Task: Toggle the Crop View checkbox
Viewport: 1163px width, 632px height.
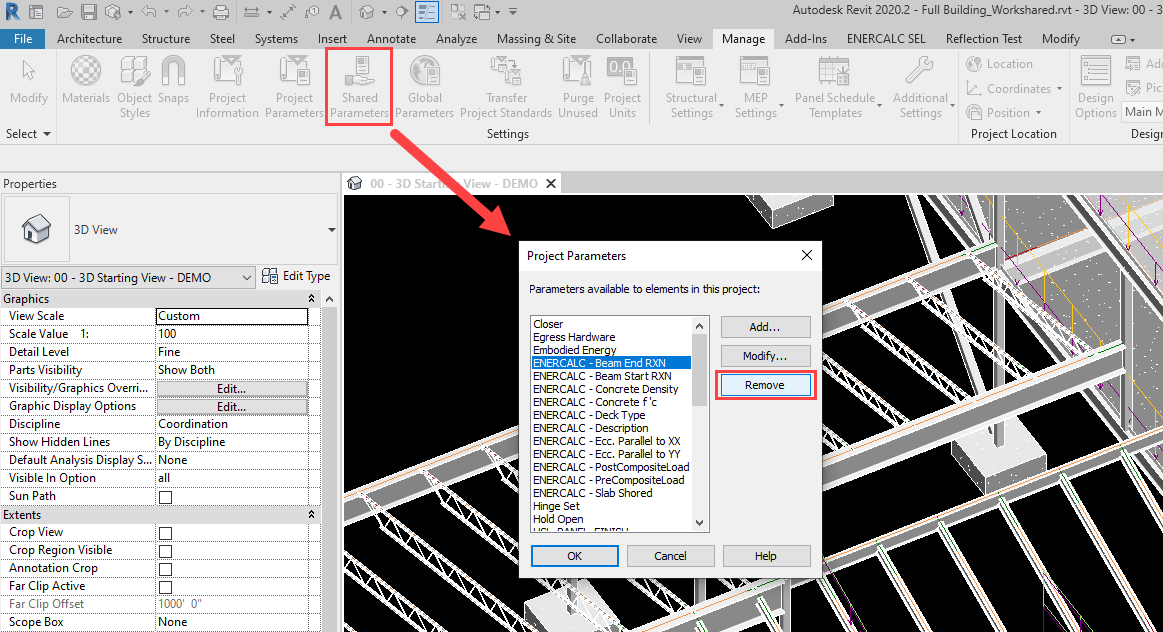Action: point(165,533)
